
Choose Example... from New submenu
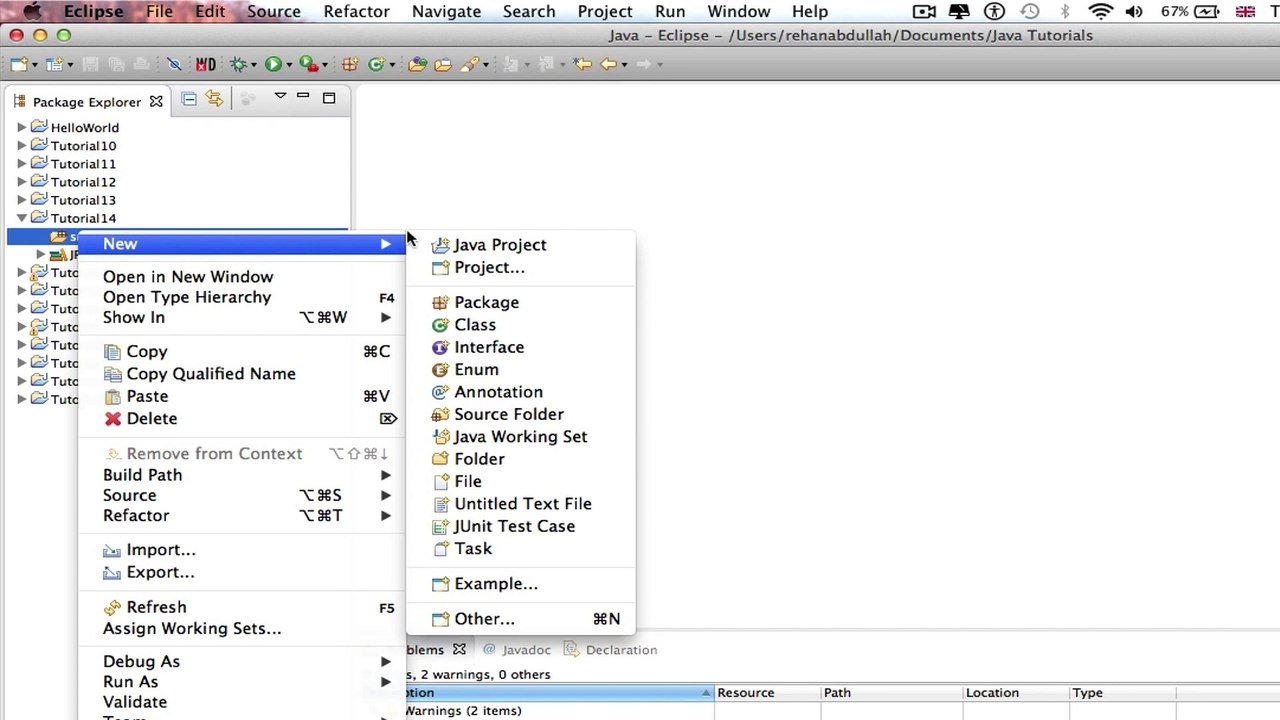520,584
